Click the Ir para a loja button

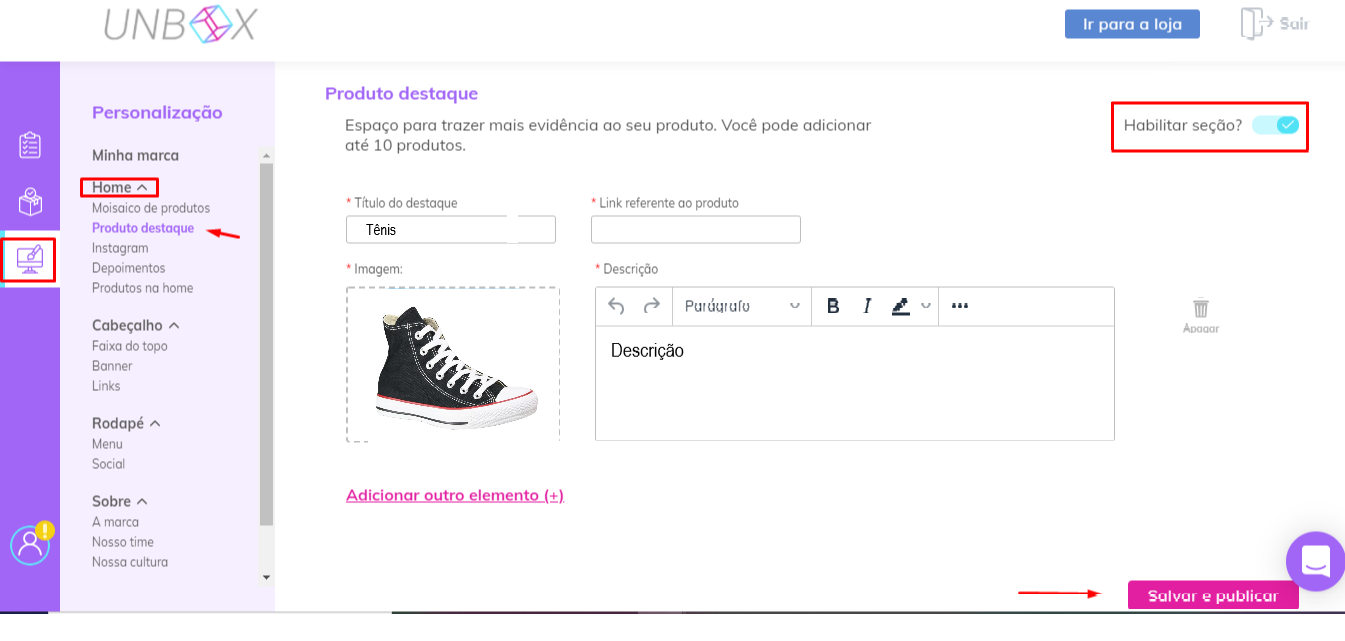coord(1132,24)
